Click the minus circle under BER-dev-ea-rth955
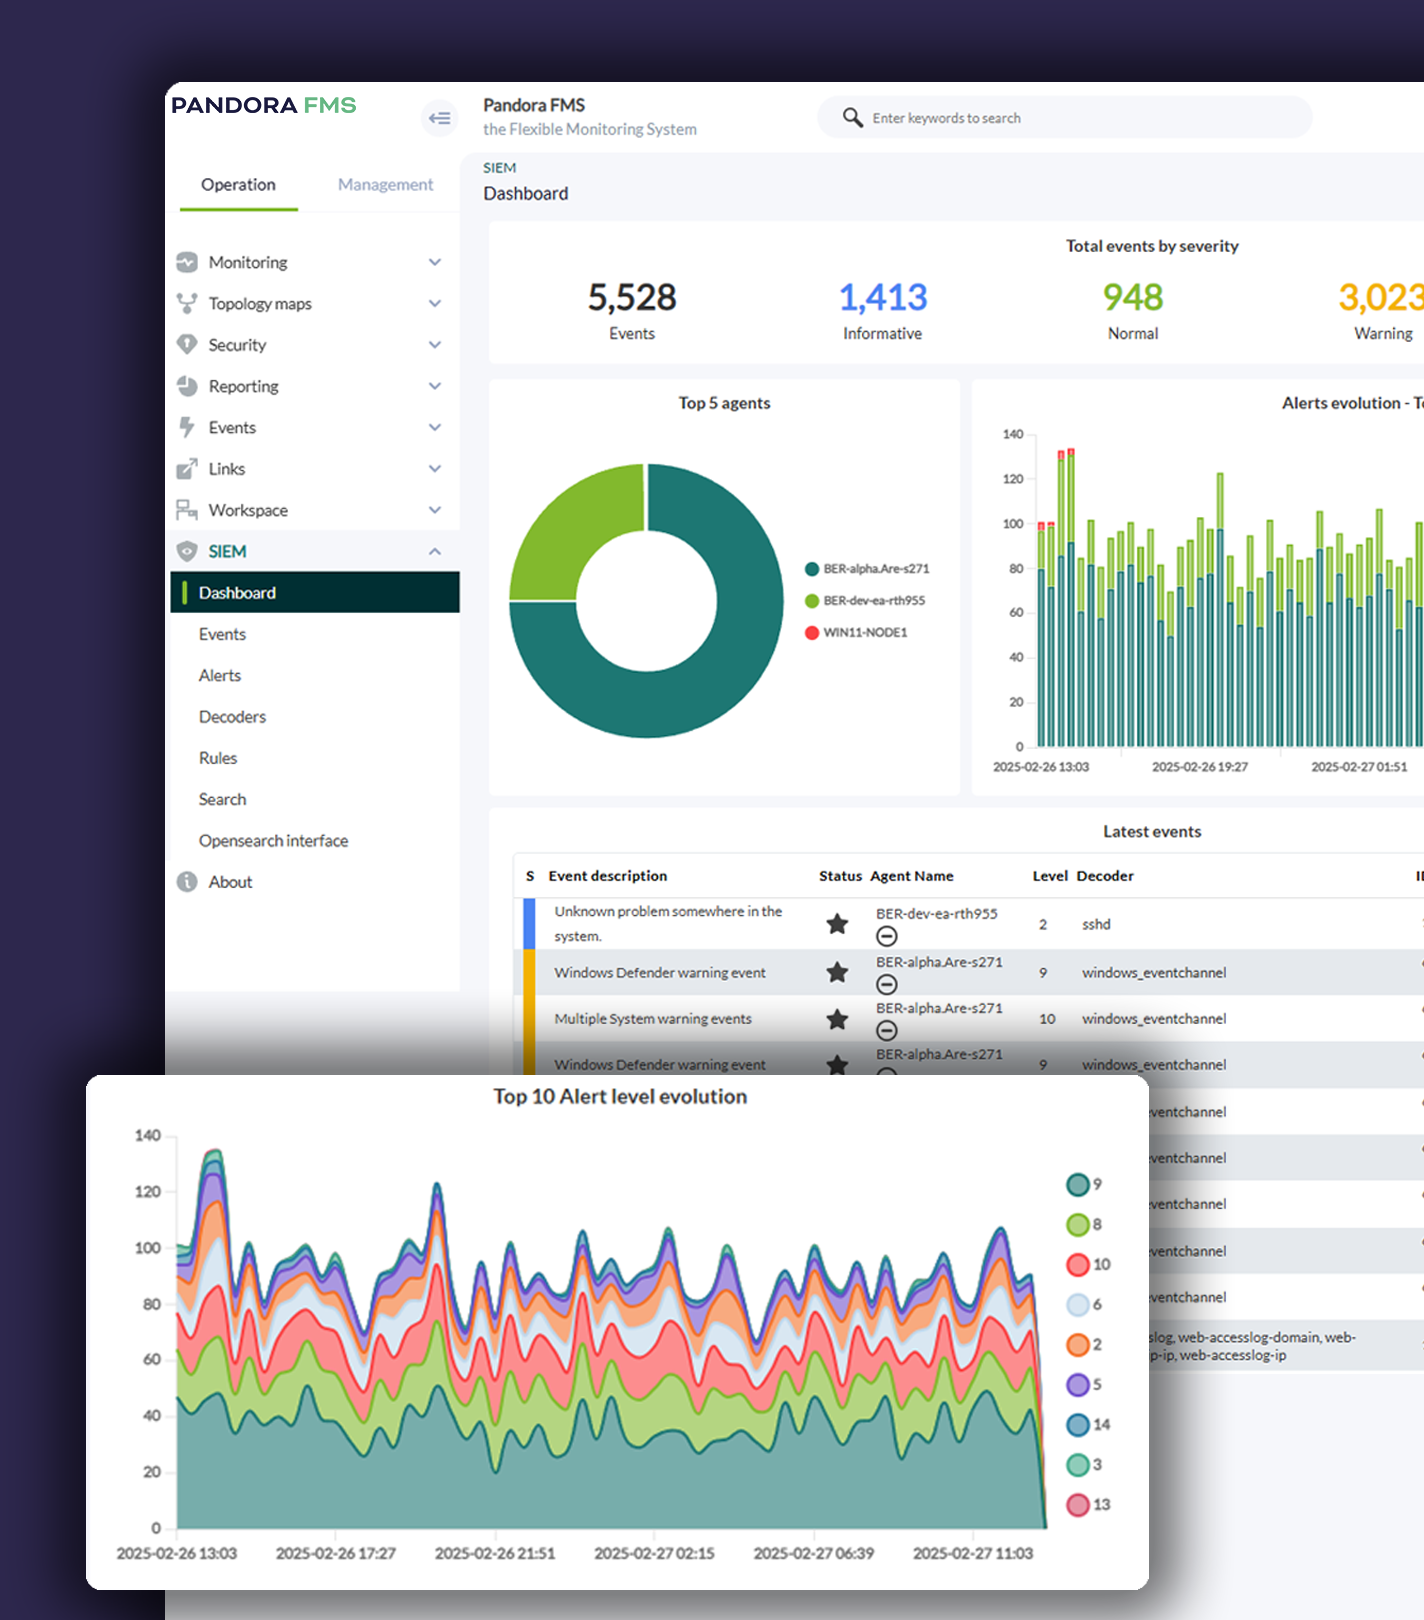The image size is (1424, 1620). (x=887, y=936)
